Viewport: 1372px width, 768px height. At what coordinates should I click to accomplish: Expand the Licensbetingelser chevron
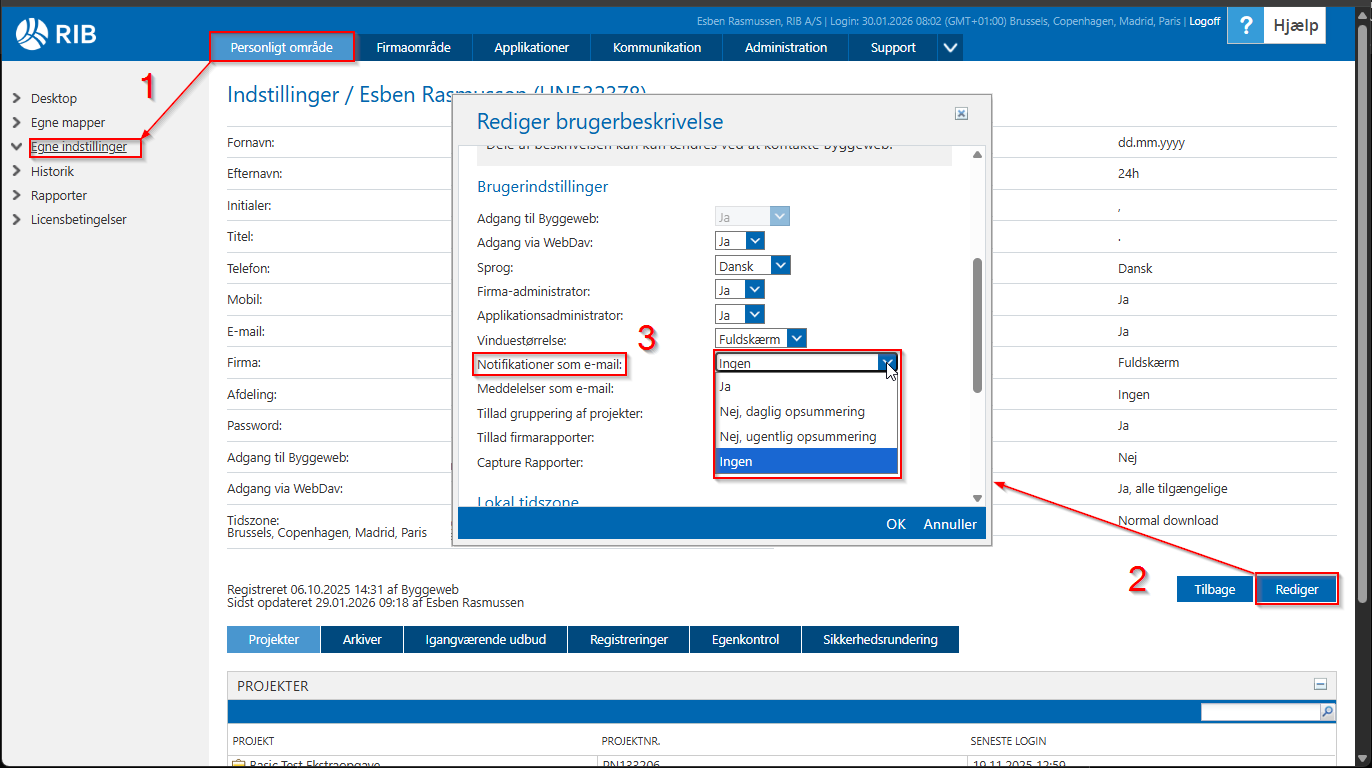16,219
